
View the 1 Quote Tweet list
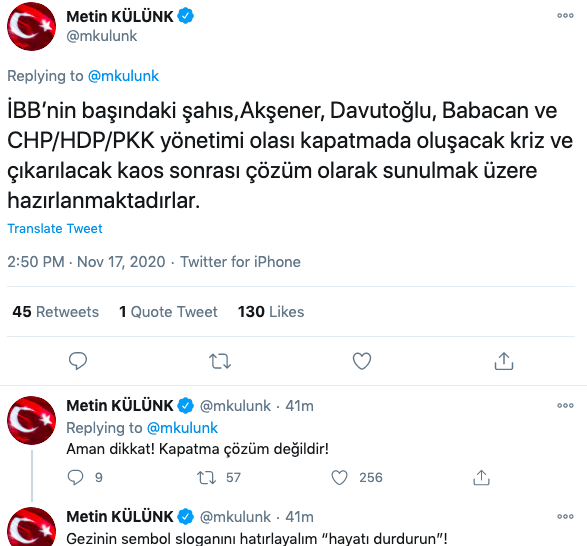(x=168, y=312)
